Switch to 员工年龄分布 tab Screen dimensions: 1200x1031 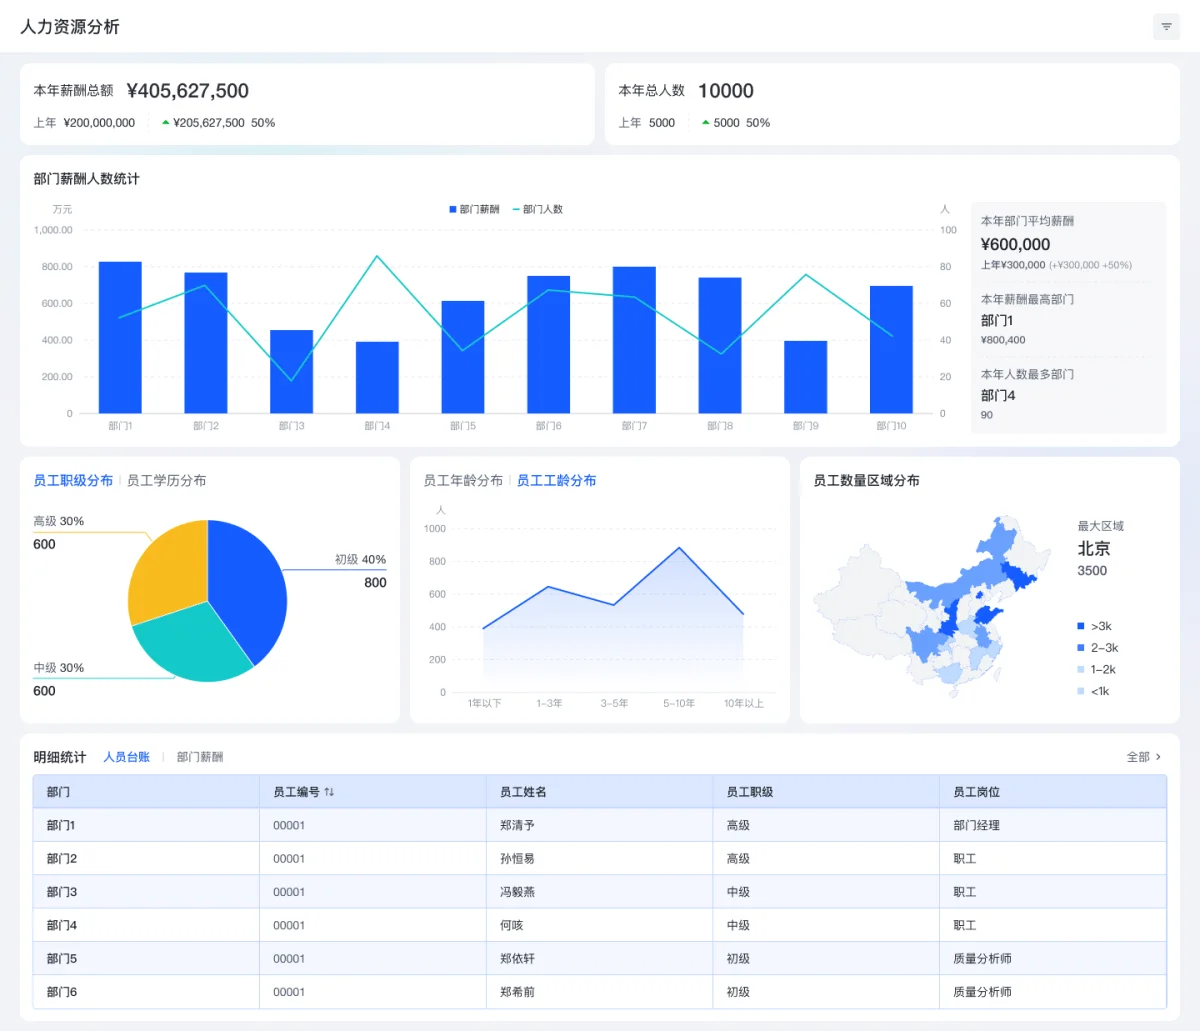463,480
